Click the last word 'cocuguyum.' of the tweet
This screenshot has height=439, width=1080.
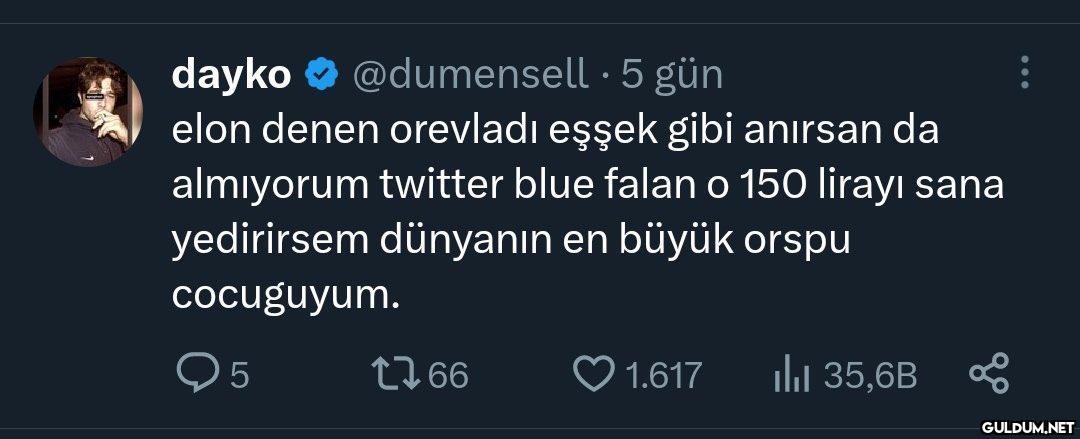click(286, 296)
